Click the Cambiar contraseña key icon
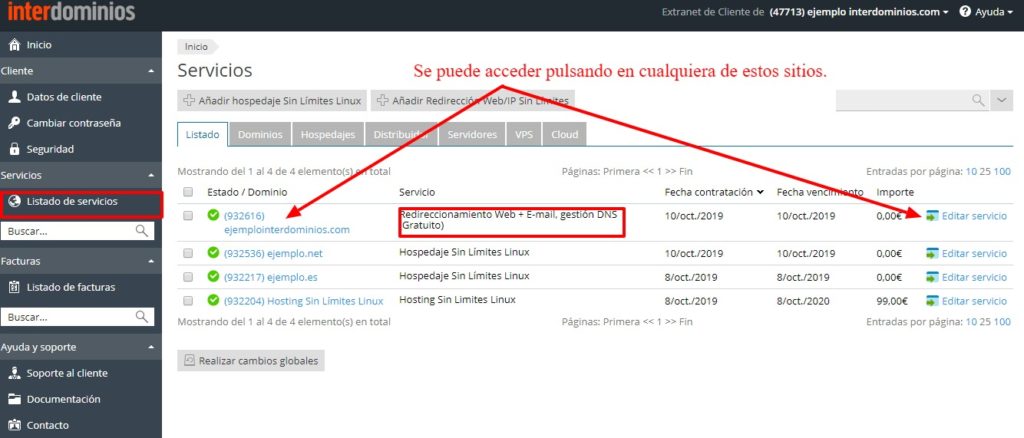Image resolution: width=1024 pixels, height=438 pixels. [14, 123]
